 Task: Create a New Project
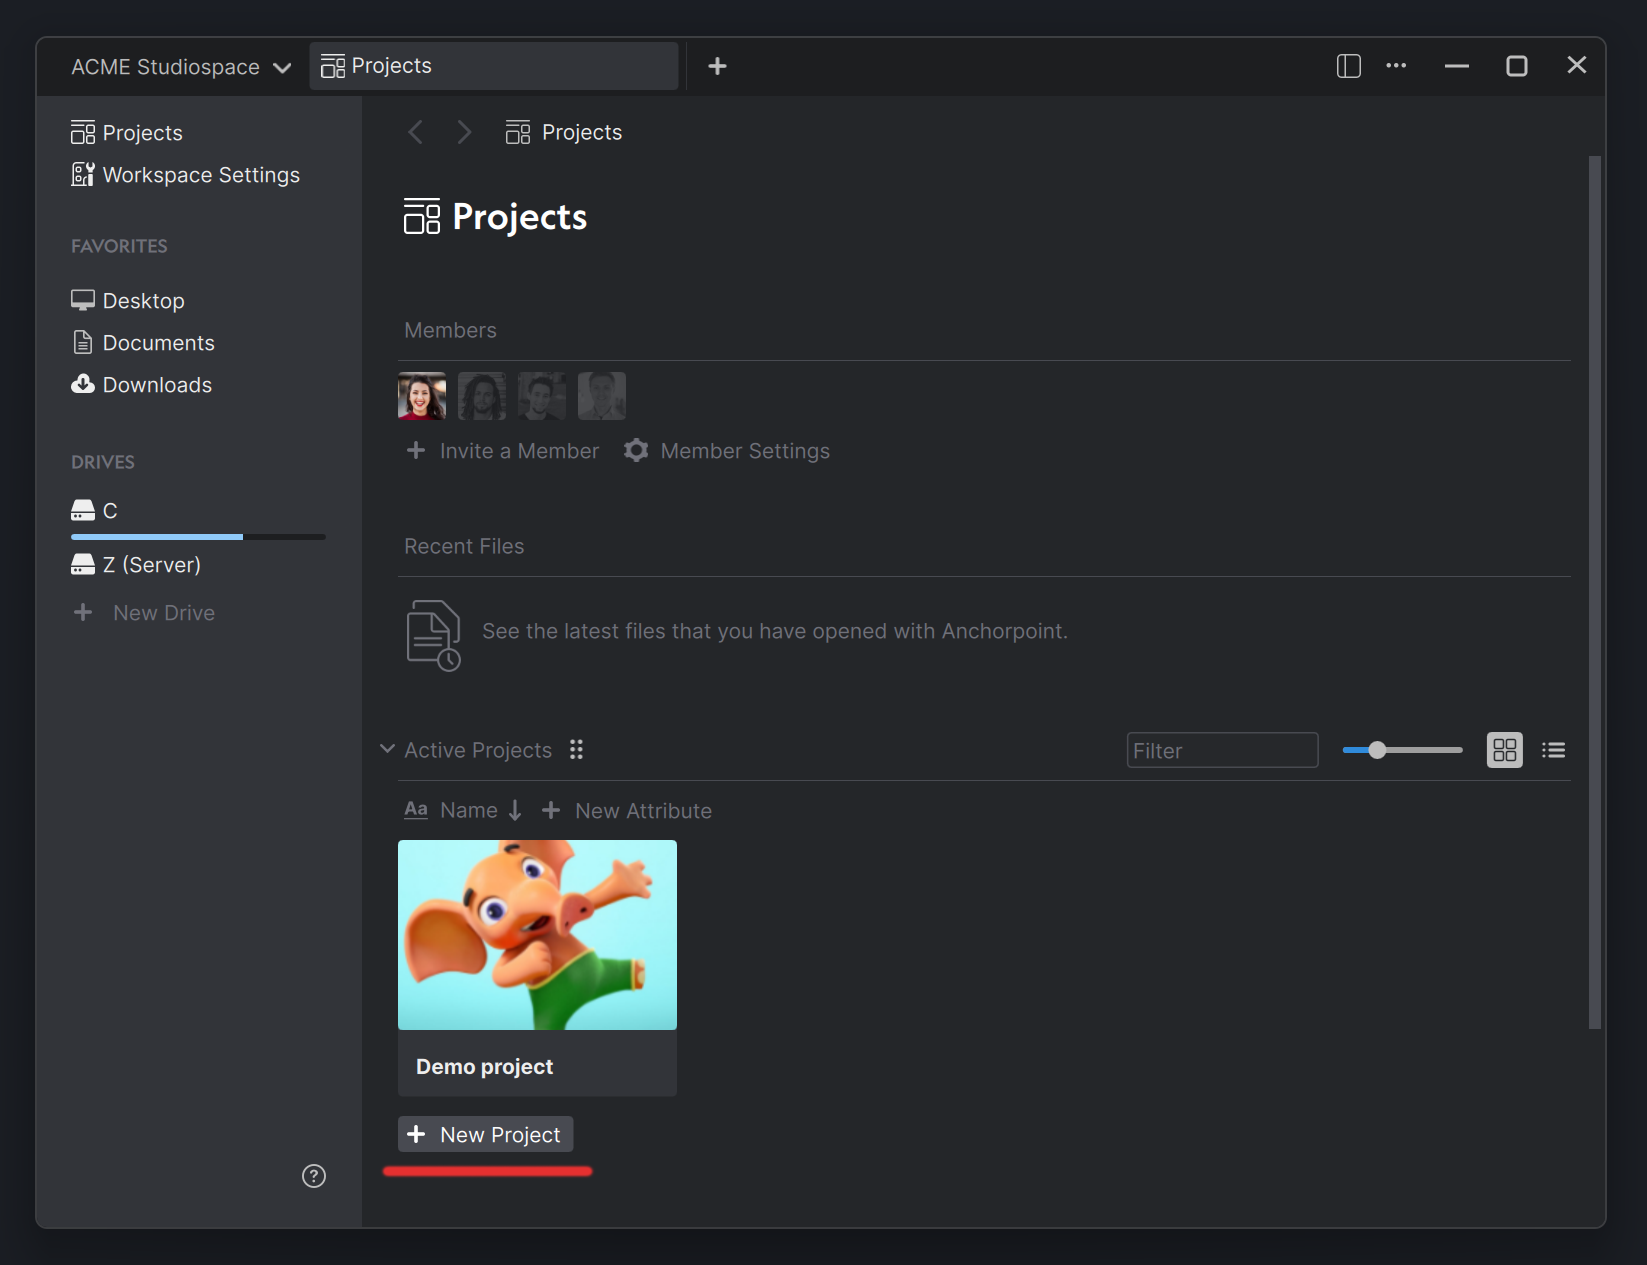(485, 1134)
